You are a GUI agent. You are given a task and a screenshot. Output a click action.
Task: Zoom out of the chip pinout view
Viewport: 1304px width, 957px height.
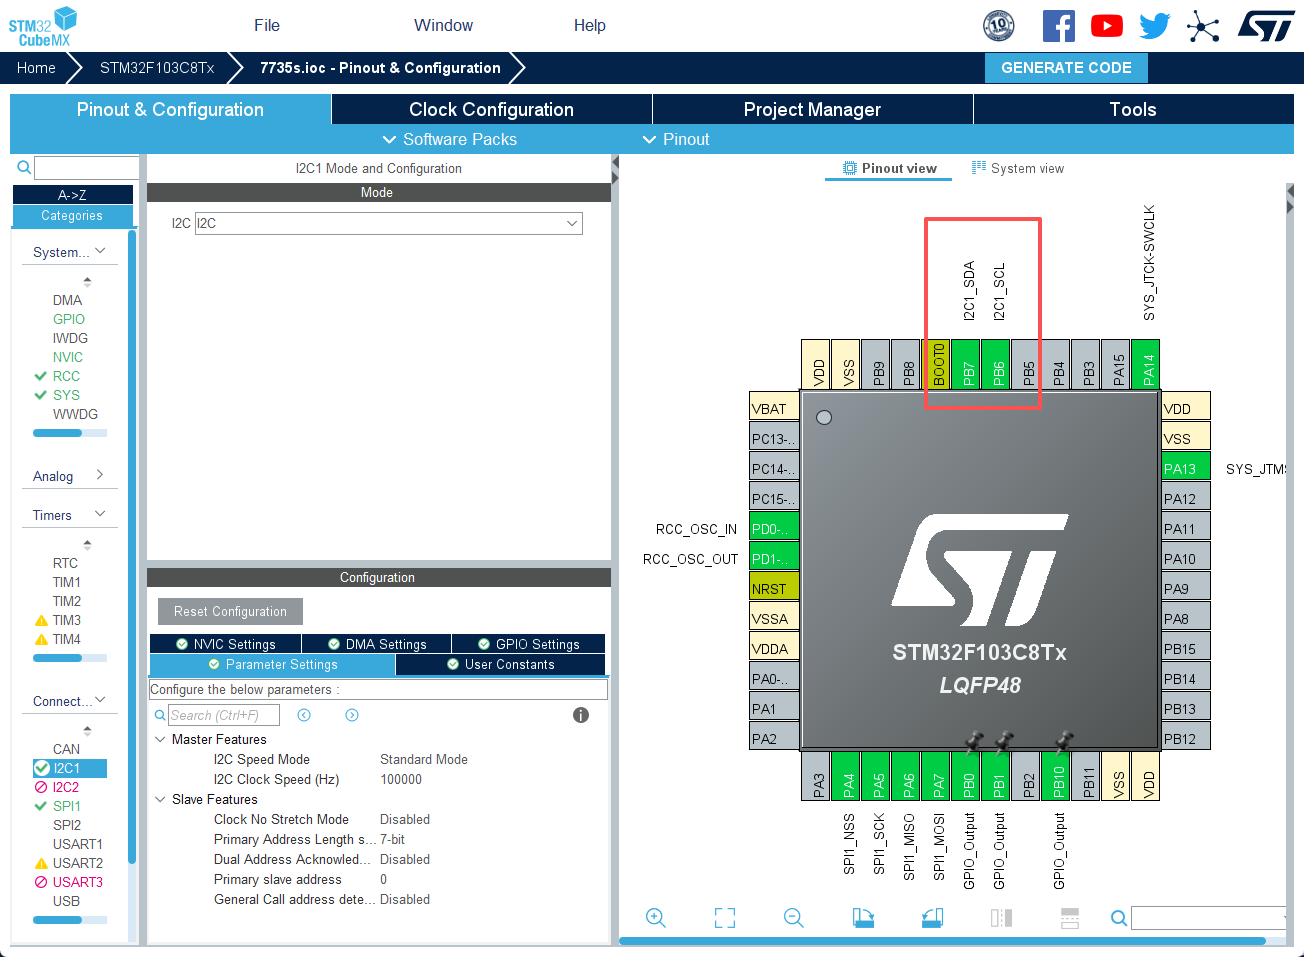tap(794, 917)
